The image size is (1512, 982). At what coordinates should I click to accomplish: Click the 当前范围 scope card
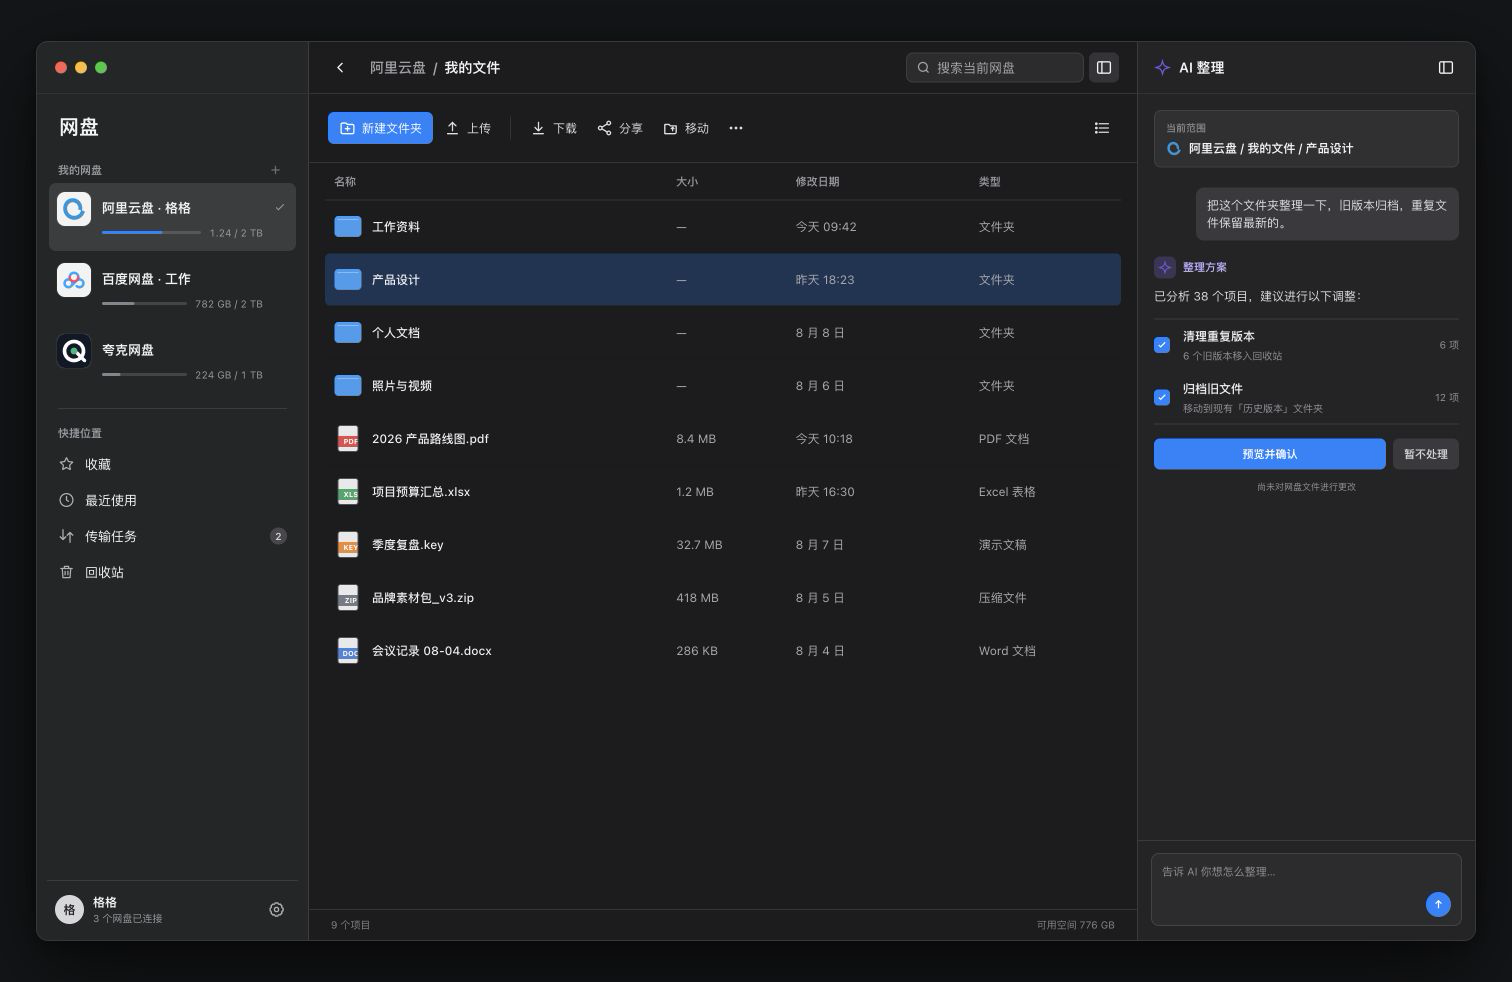point(1306,139)
